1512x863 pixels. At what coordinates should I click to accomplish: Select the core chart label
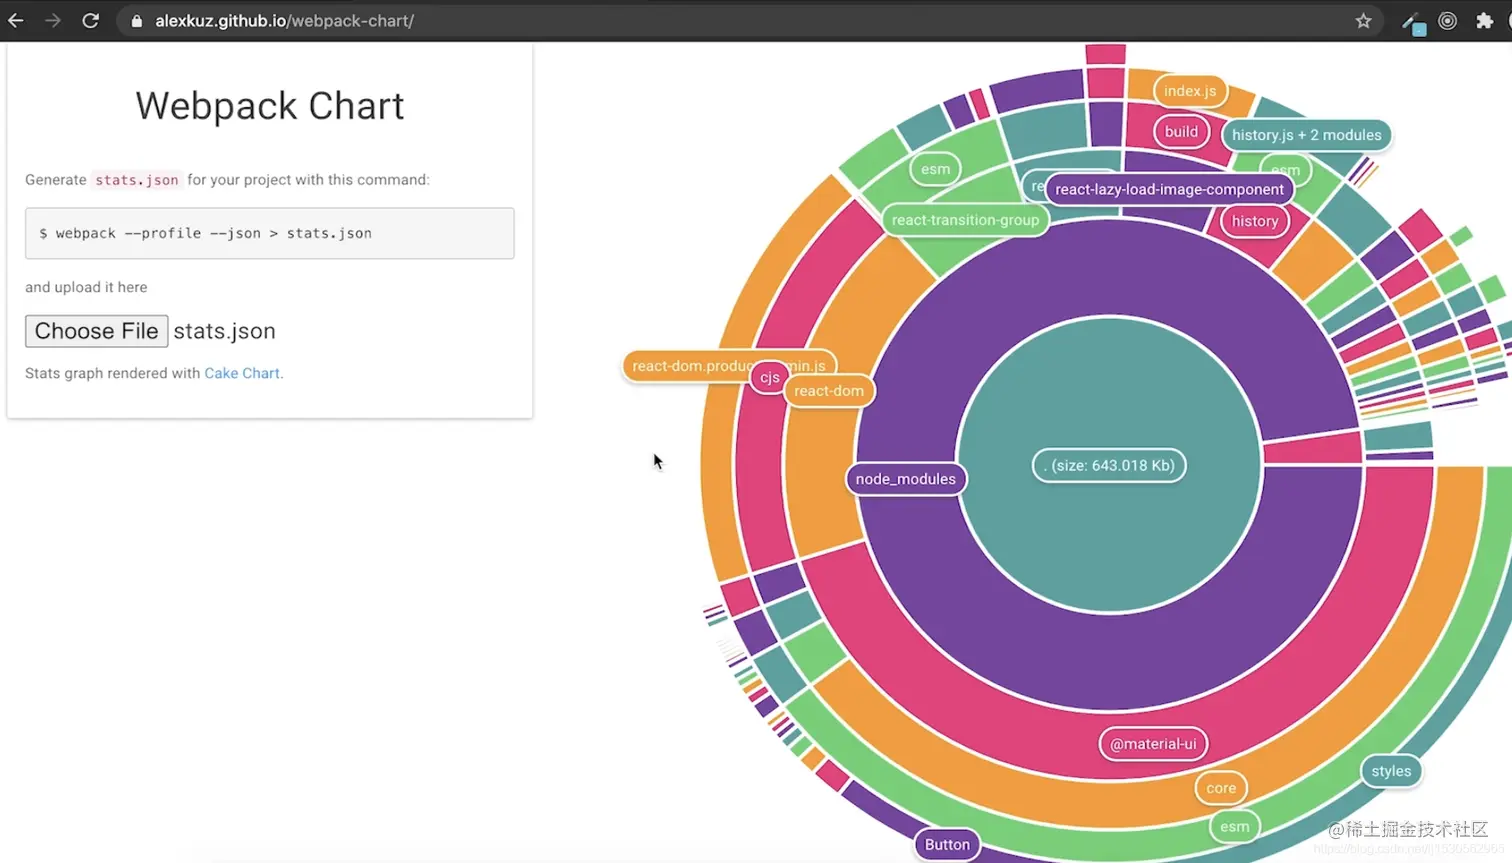pos(1221,788)
